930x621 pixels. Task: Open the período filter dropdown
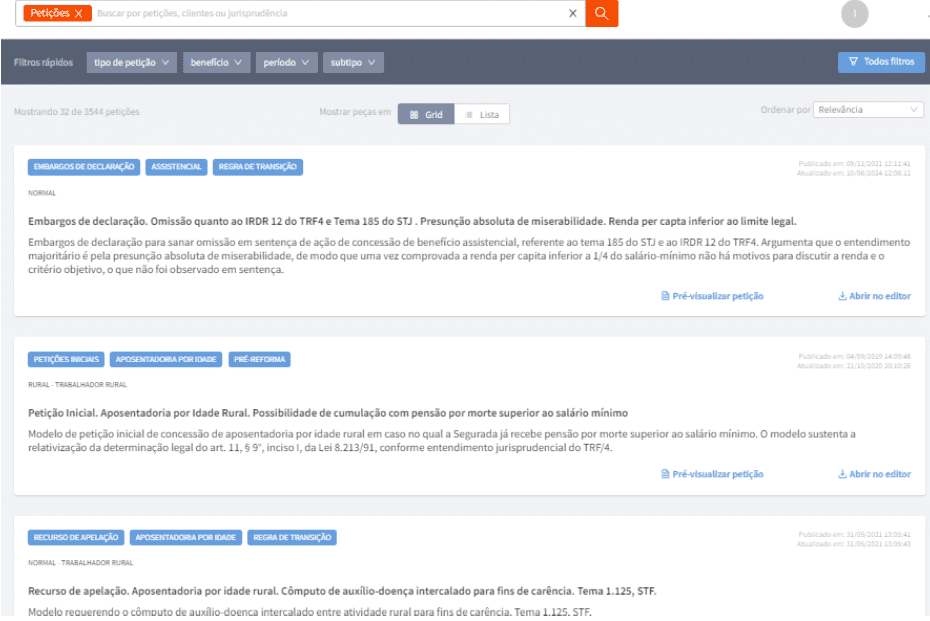coord(286,62)
